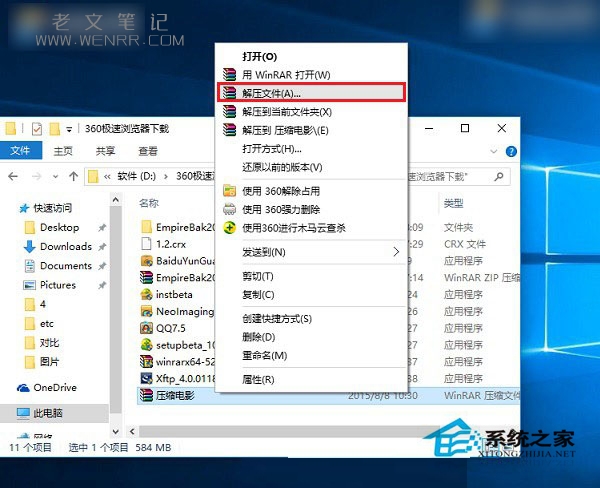Click the BaiduYunGuanjia file icon

click(x=147, y=261)
